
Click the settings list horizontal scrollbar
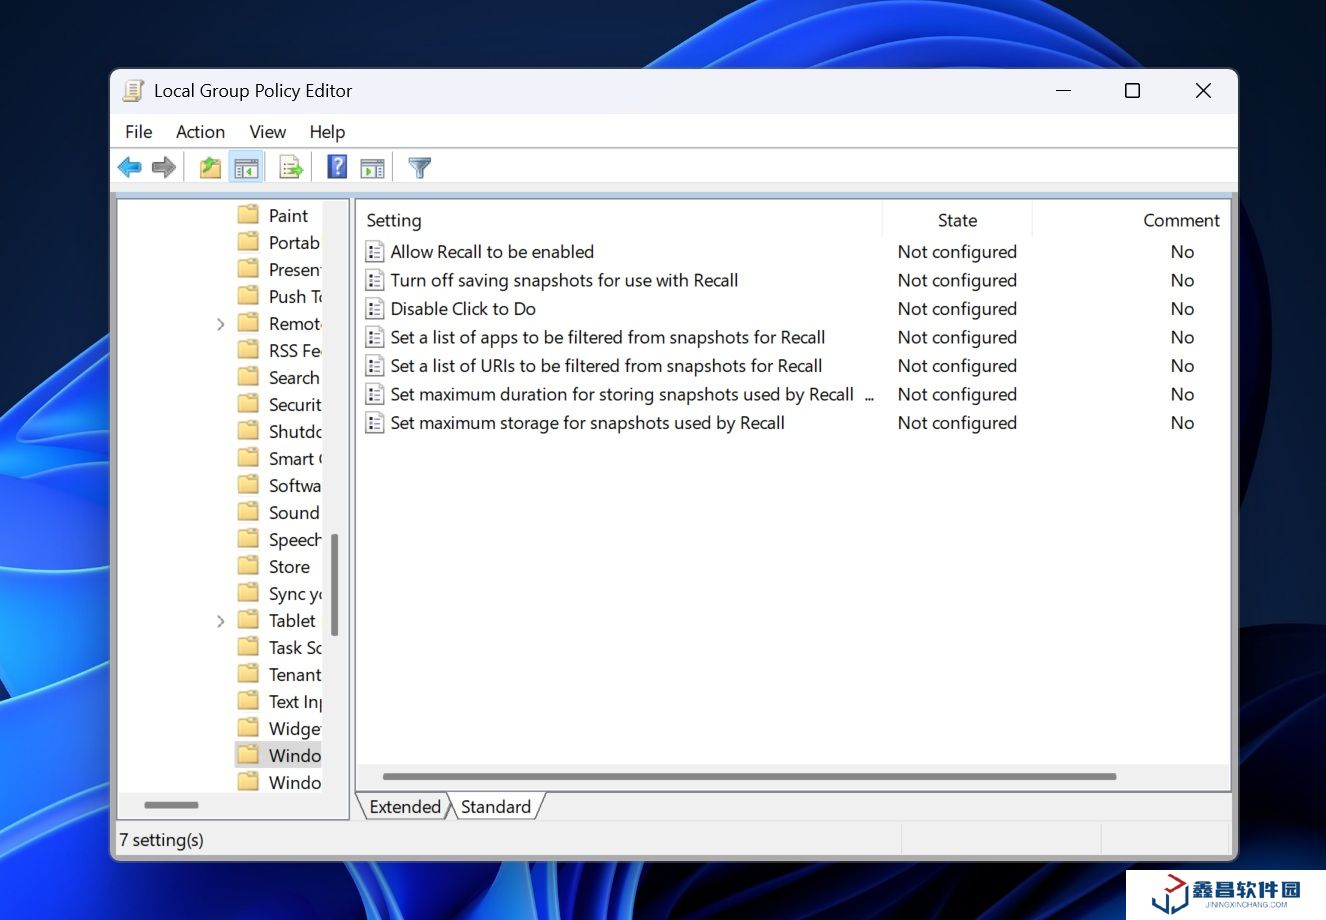pyautogui.click(x=749, y=777)
